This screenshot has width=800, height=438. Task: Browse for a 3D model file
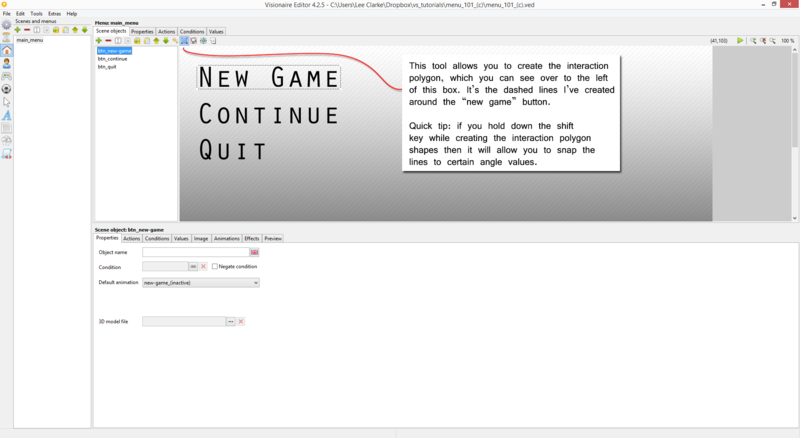click(231, 321)
